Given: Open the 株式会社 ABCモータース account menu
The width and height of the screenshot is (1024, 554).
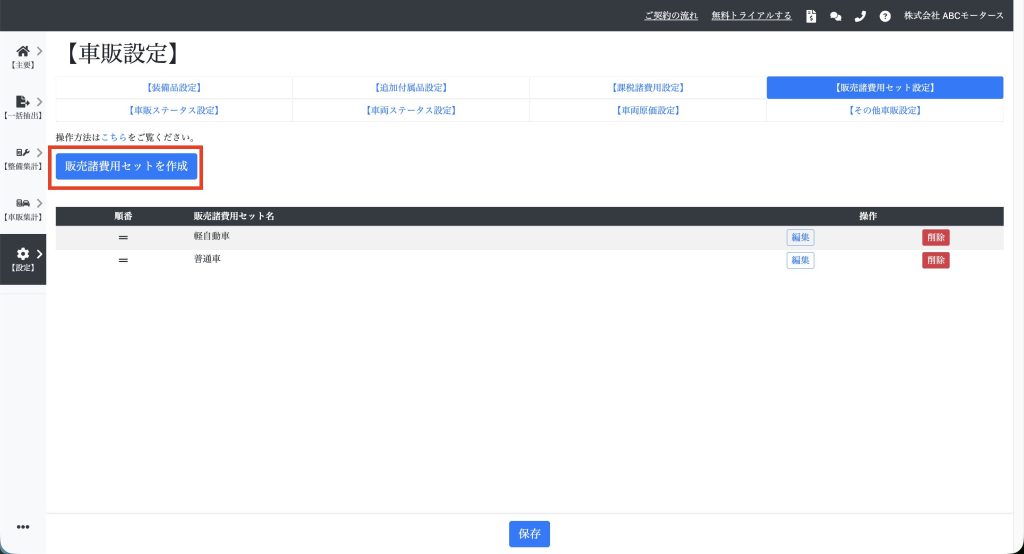Looking at the screenshot, I should 953,16.
